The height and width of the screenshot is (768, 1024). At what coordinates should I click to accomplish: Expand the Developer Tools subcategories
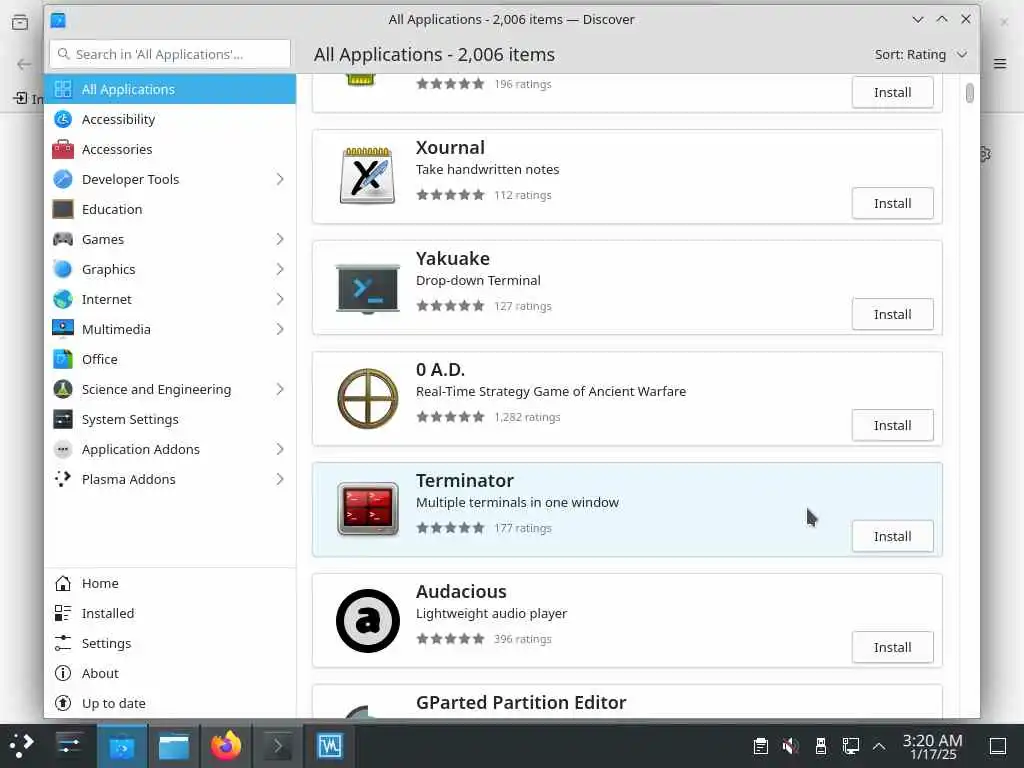tap(280, 179)
